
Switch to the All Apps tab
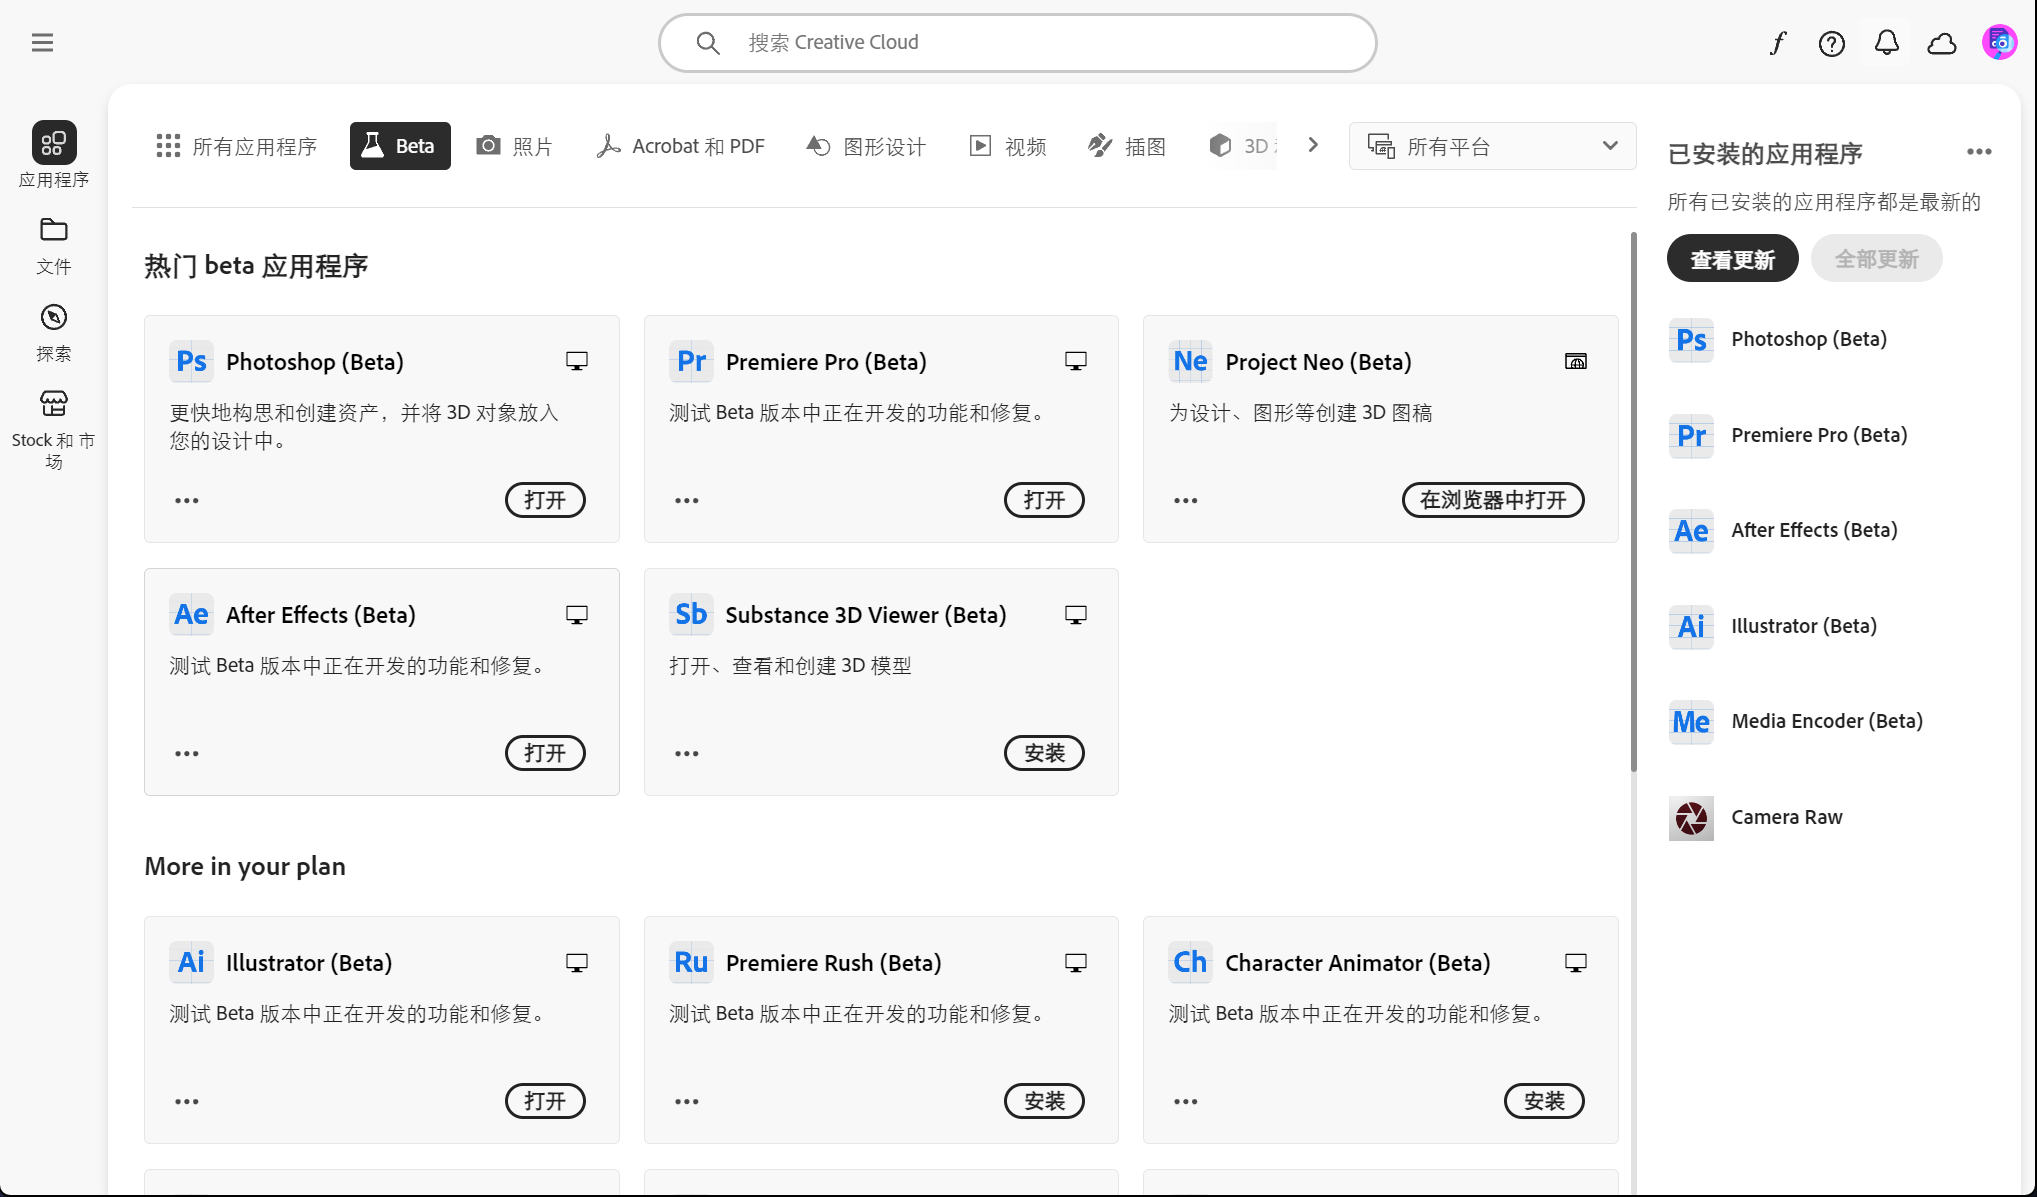pyautogui.click(x=237, y=146)
